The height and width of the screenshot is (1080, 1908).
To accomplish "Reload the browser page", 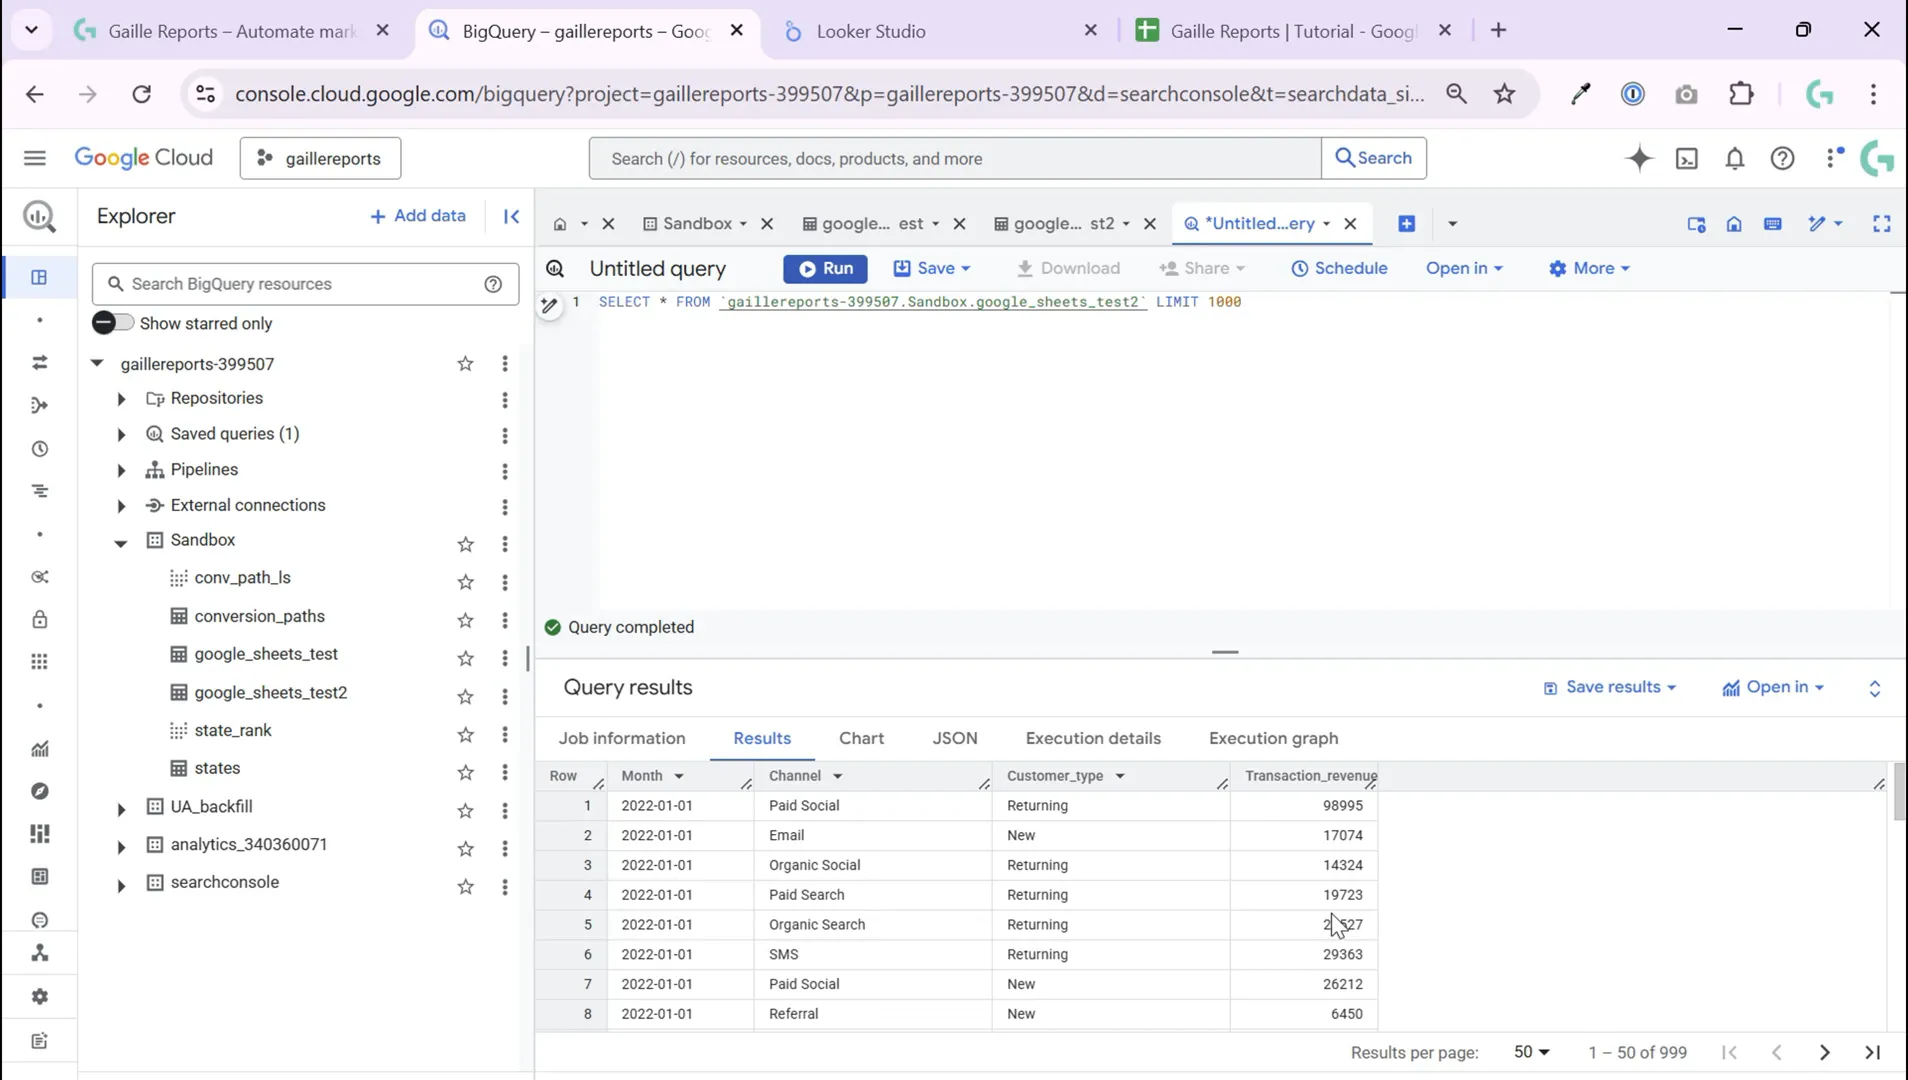I will pyautogui.click(x=141, y=94).
